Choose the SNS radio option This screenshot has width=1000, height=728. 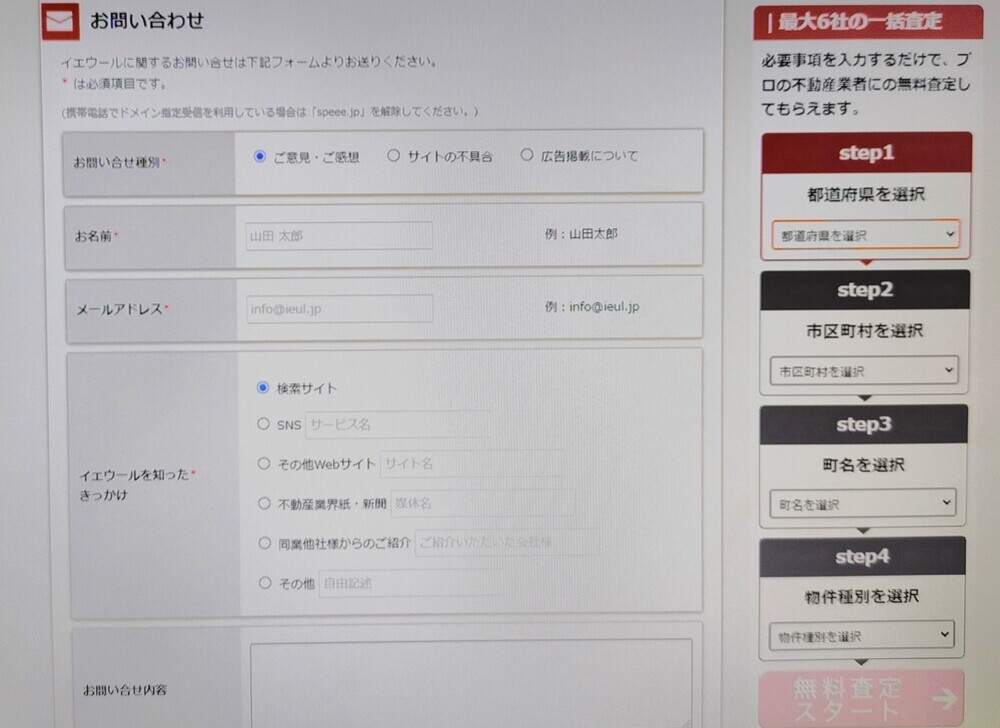263,424
